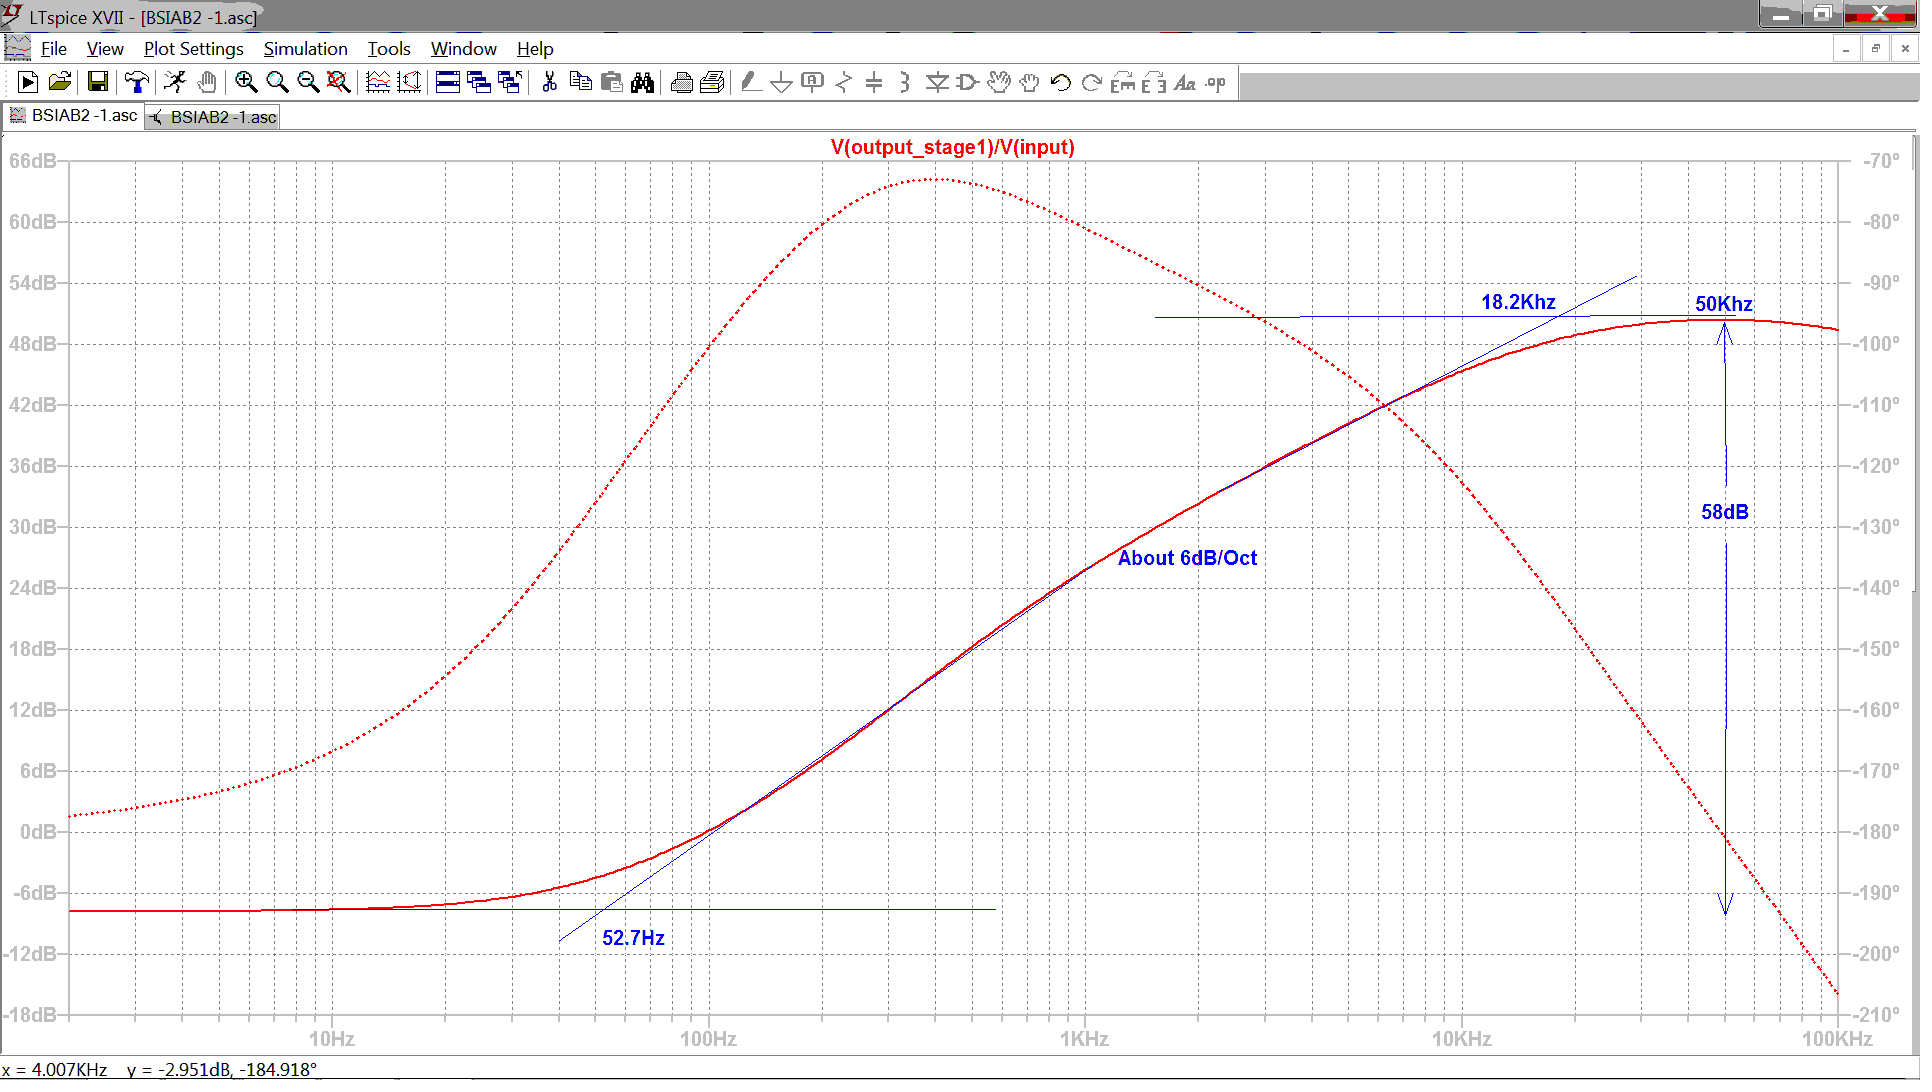Close the inner document window

1905,49
